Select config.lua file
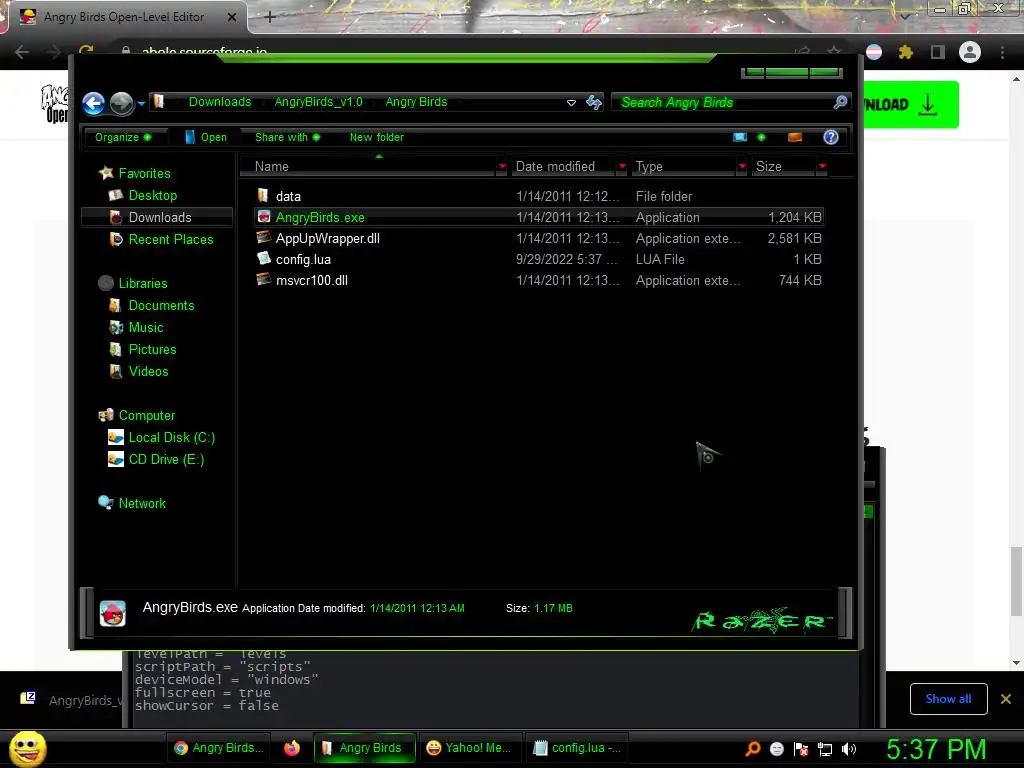Viewport: 1024px width, 768px height. click(539, 259)
